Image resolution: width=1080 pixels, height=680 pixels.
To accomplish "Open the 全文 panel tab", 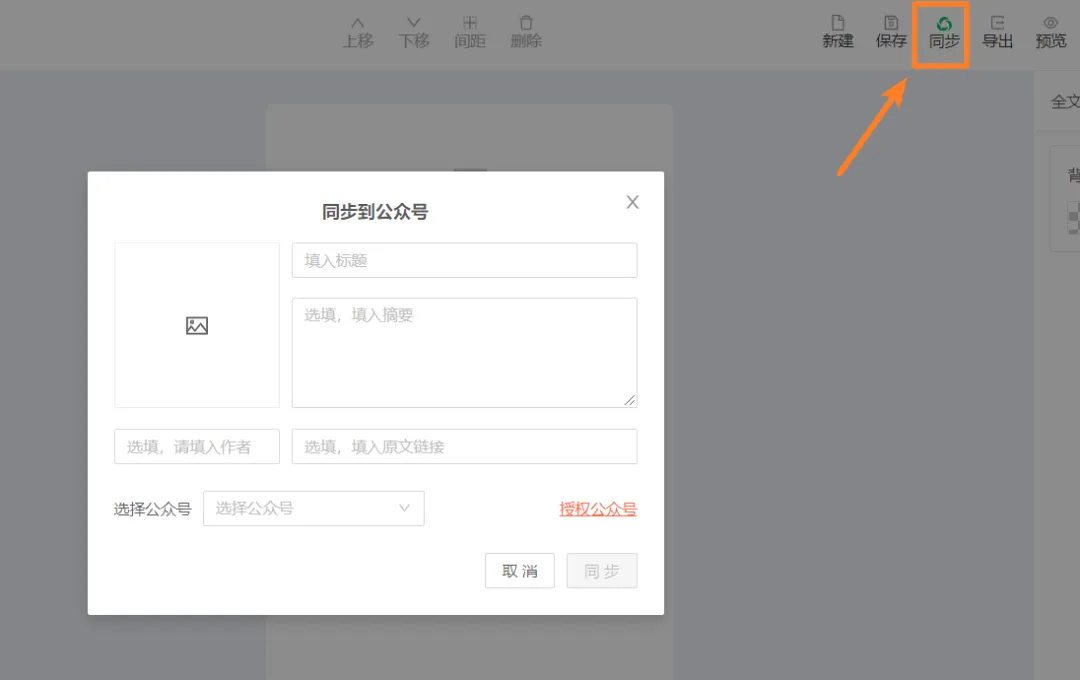I will (1065, 102).
